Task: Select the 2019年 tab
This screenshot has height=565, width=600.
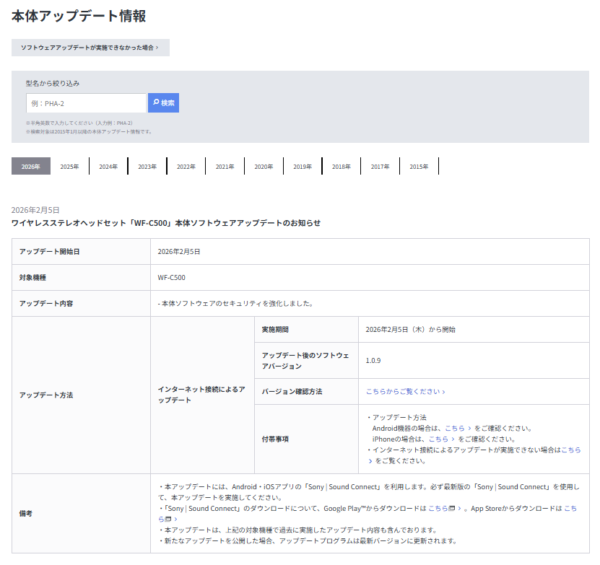Action: 303,166
